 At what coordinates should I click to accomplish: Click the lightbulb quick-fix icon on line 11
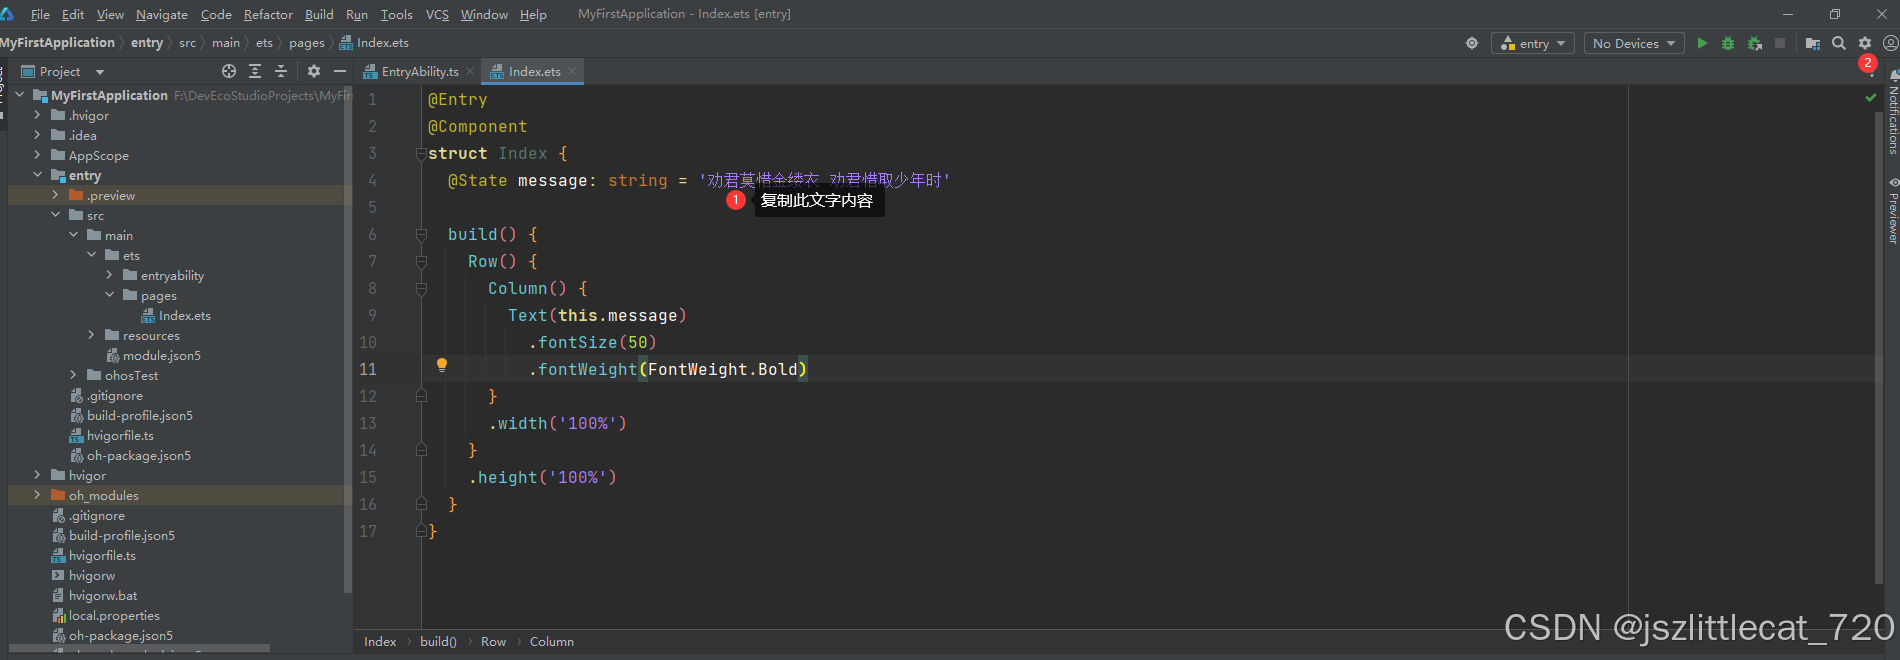click(442, 366)
